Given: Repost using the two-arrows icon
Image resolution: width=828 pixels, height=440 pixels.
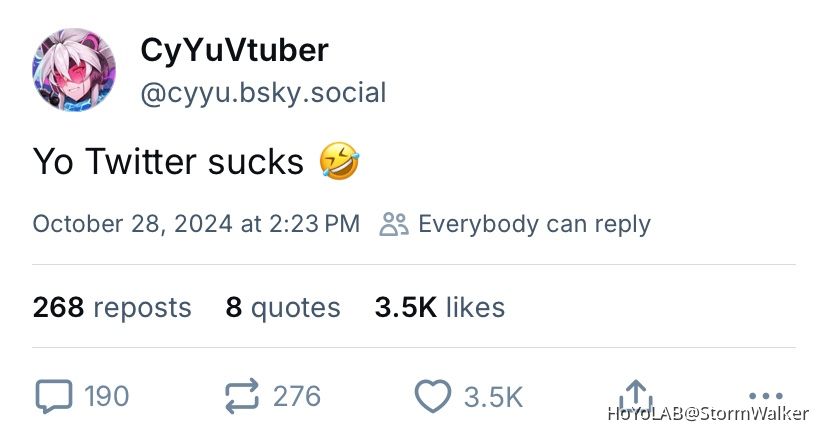Looking at the screenshot, I should click(x=242, y=397).
